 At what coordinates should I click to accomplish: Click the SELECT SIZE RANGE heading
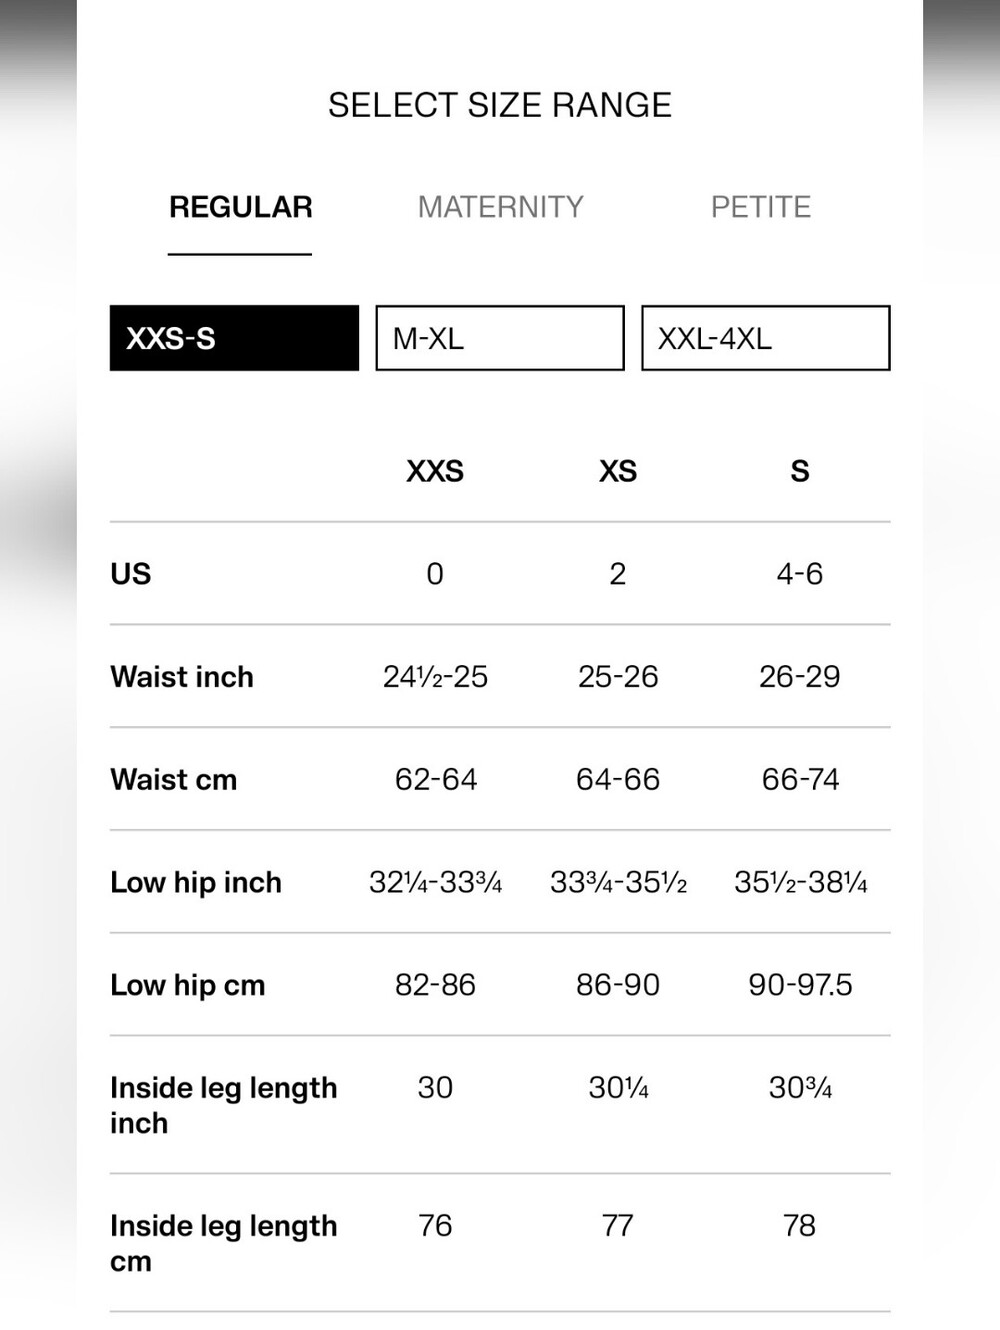[500, 105]
